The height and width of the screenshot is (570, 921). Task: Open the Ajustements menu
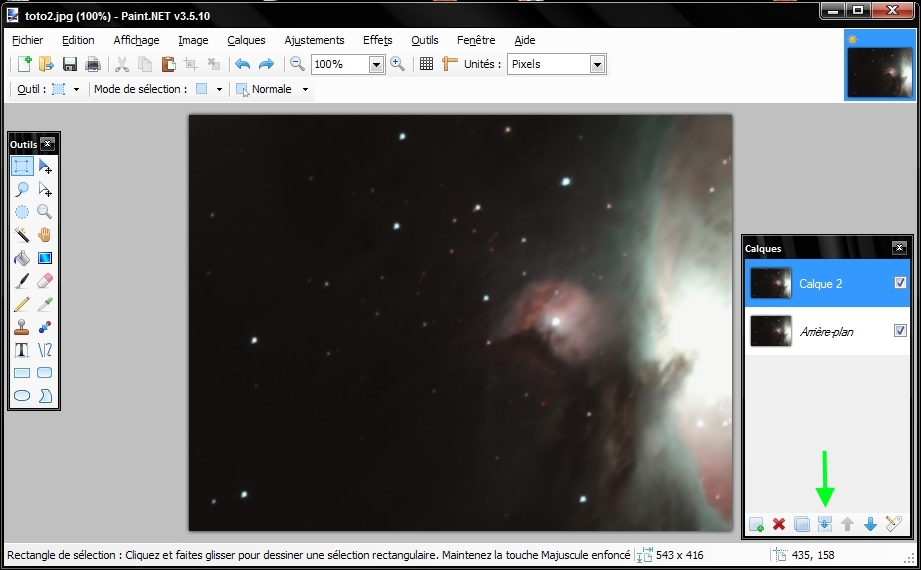pyautogui.click(x=314, y=40)
